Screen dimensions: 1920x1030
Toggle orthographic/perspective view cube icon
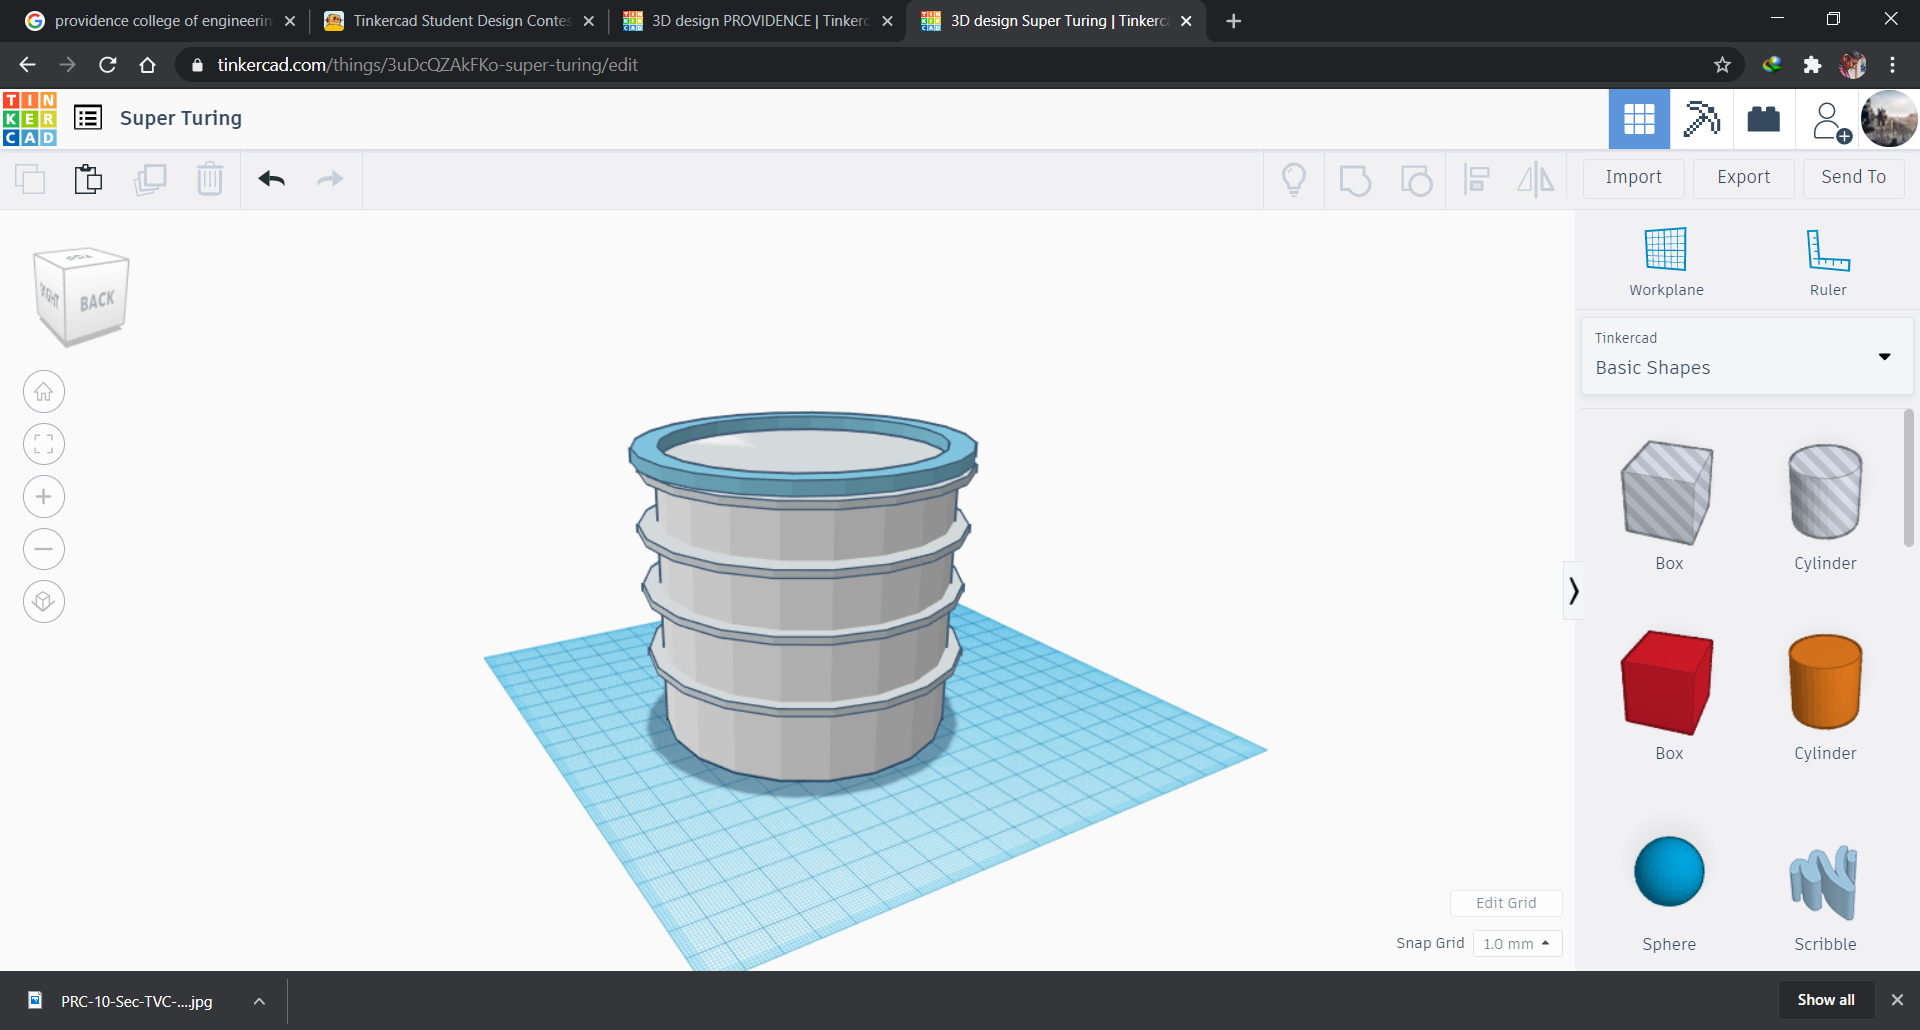tap(44, 602)
